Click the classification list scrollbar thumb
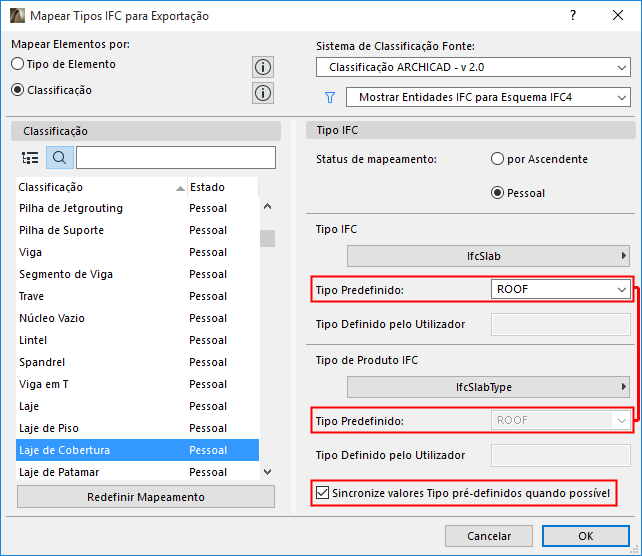The width and height of the screenshot is (642, 556). [x=267, y=238]
